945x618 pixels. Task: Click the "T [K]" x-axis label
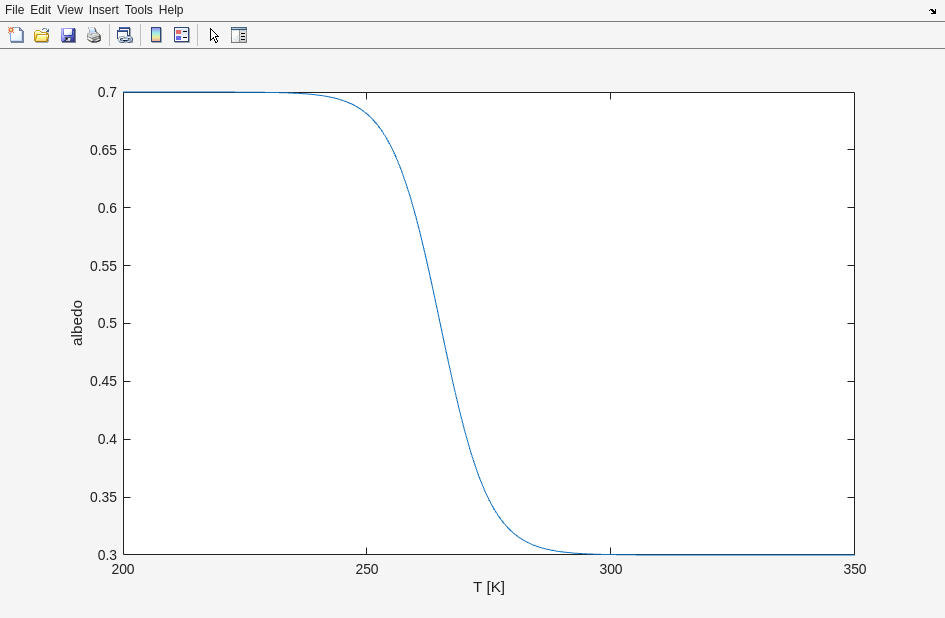click(x=489, y=587)
